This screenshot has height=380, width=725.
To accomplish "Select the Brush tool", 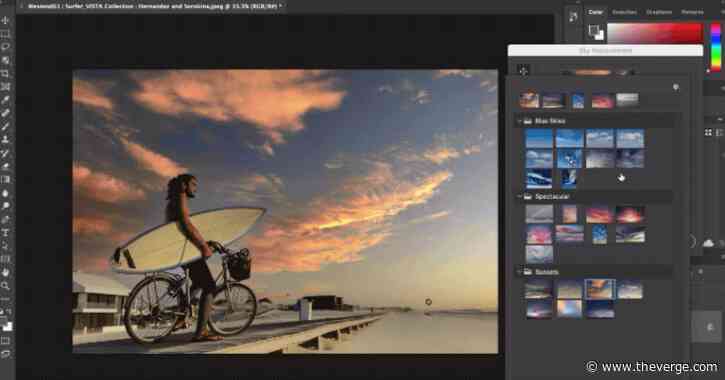I will (6, 126).
